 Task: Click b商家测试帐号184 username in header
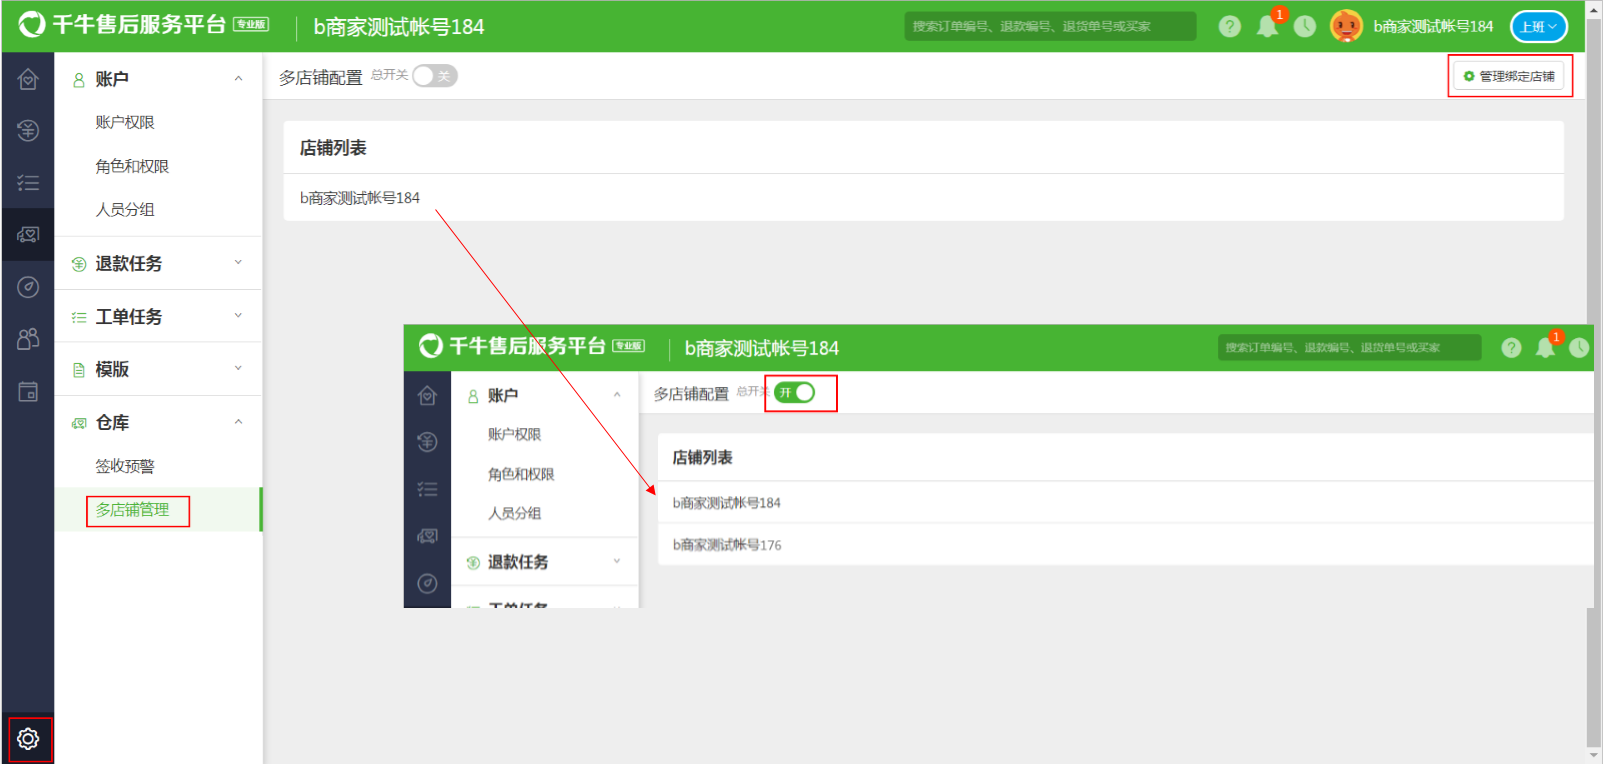click(1433, 26)
